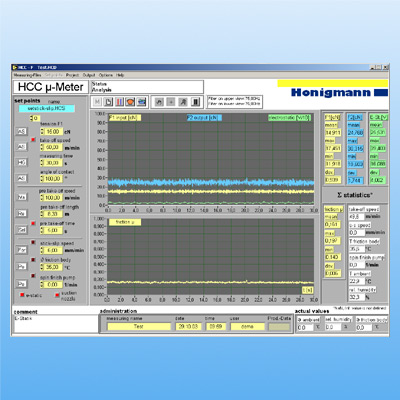Click the cyan F2 output legend label
The image size is (400, 400).
204,118
